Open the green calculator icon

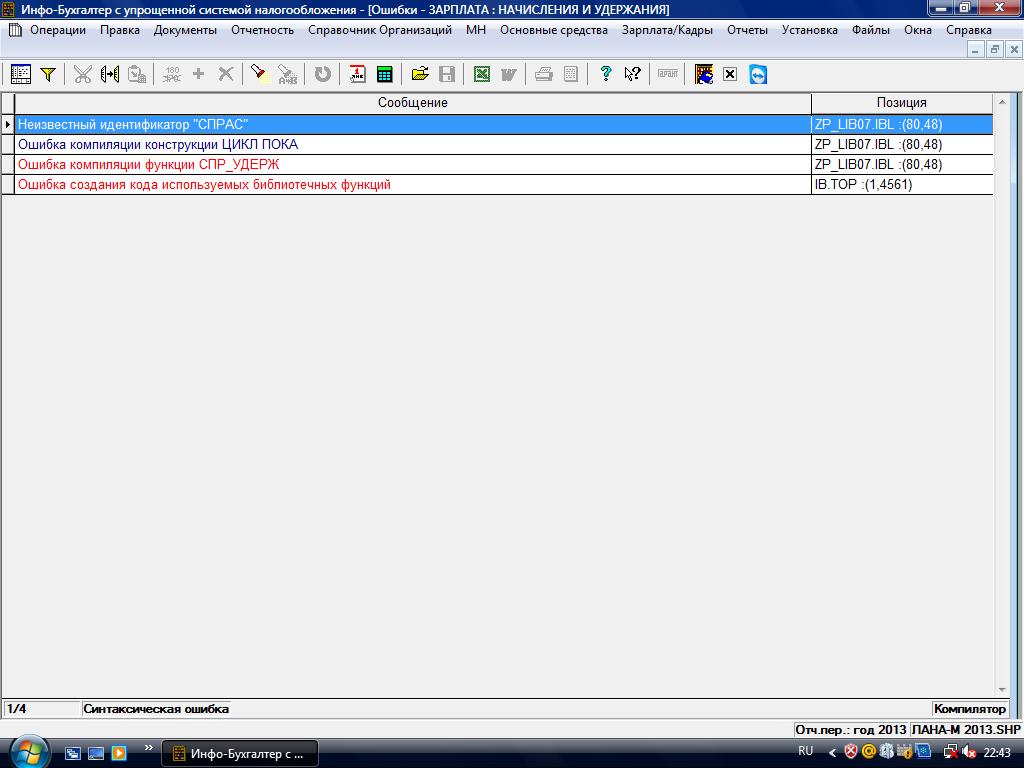[385, 74]
